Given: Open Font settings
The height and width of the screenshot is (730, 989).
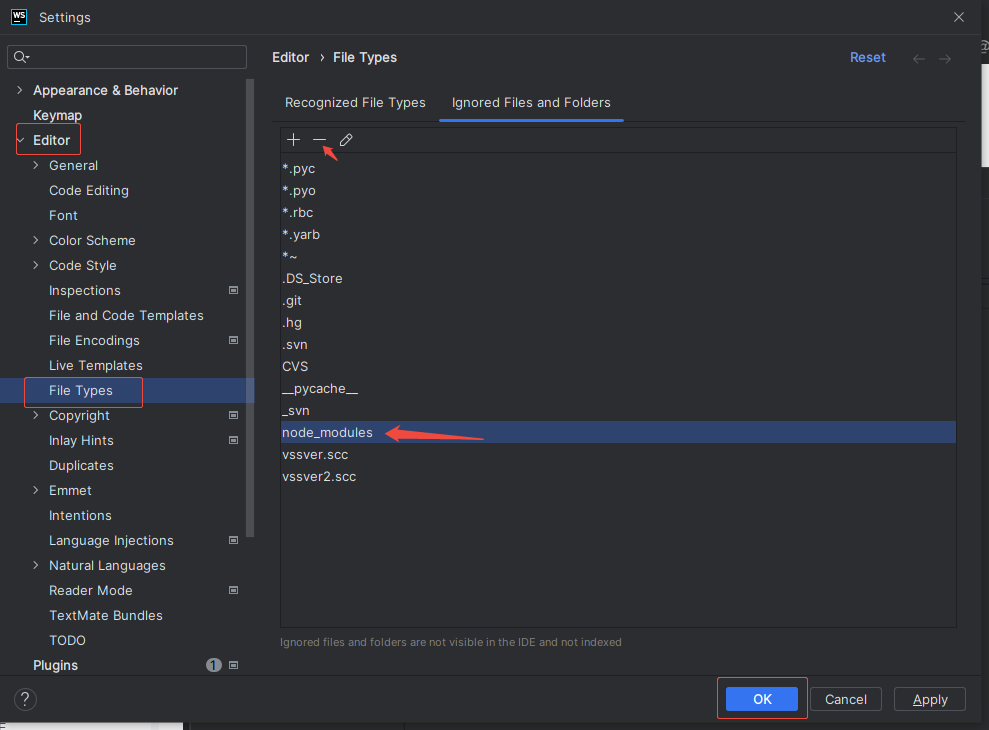Looking at the screenshot, I should [63, 215].
